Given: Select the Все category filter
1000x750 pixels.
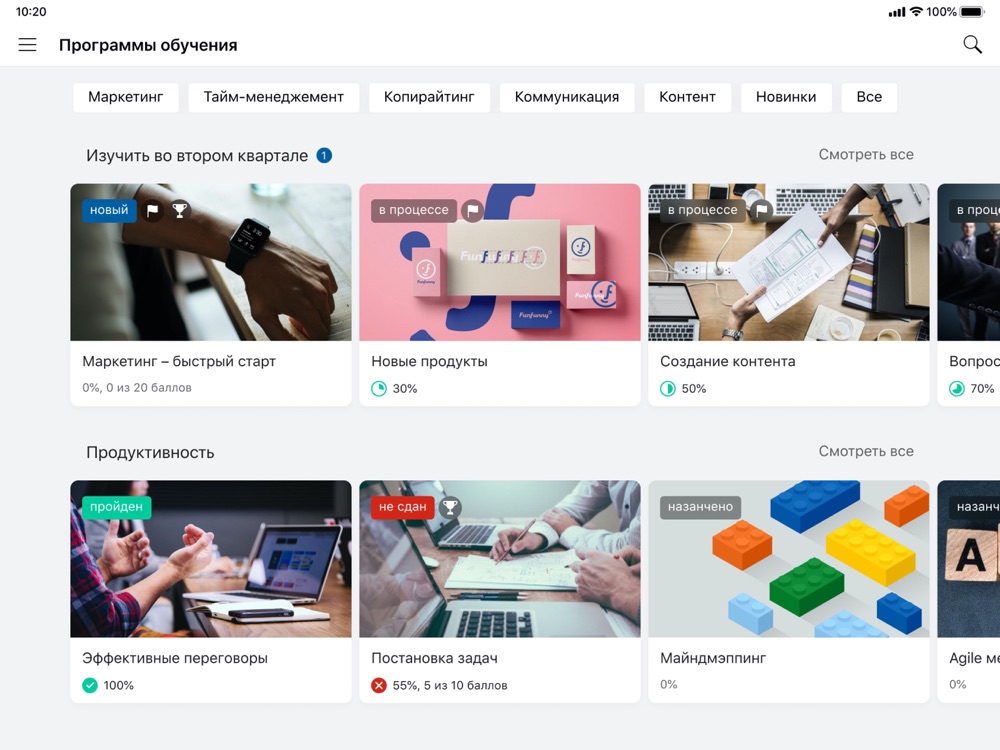Looking at the screenshot, I should pos(869,97).
